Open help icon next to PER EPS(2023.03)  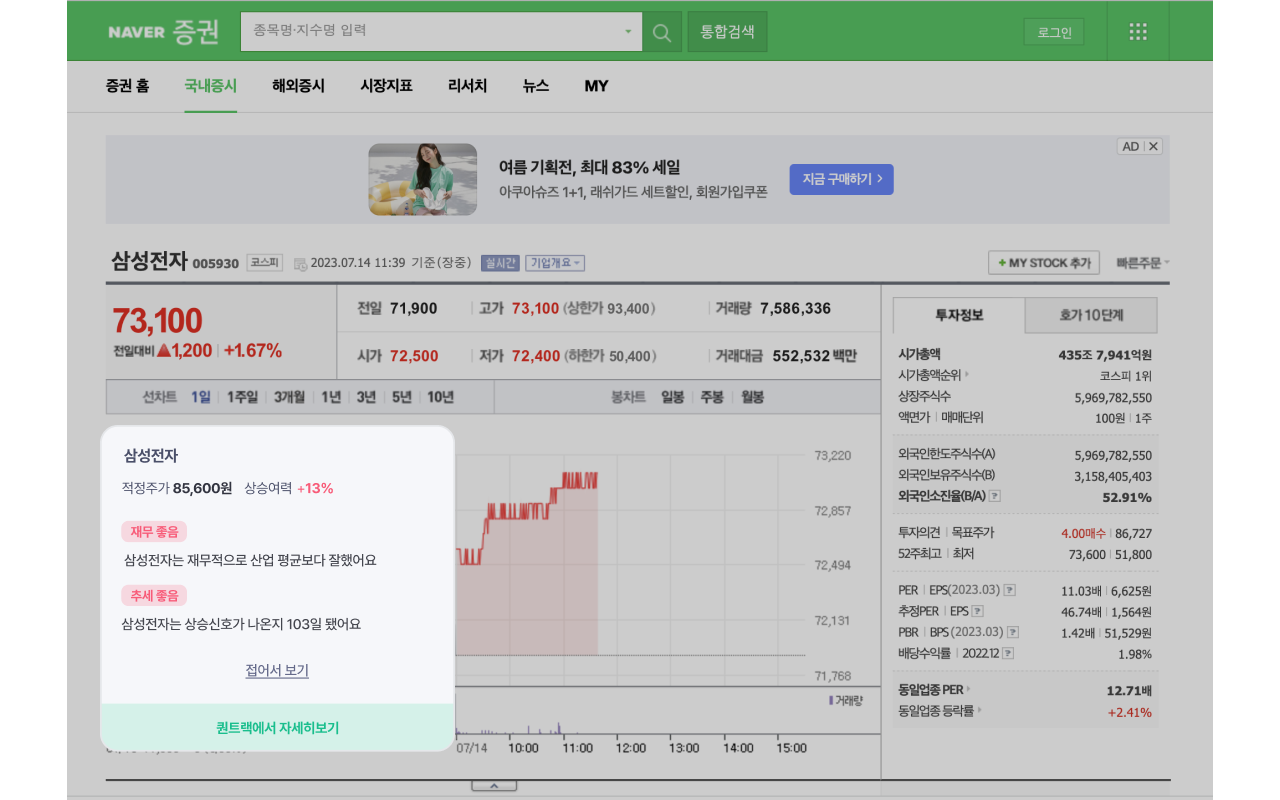[x=1010, y=590]
